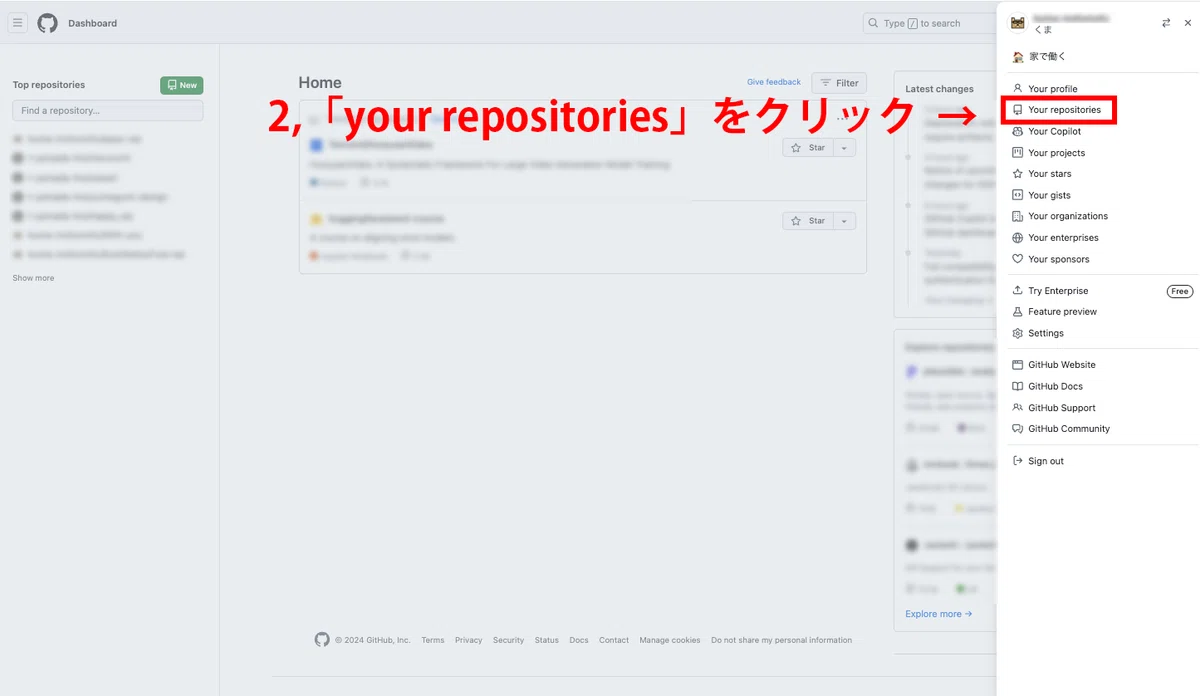Click the user avatar in menu
This screenshot has width=1200, height=696.
pos(1018,23)
